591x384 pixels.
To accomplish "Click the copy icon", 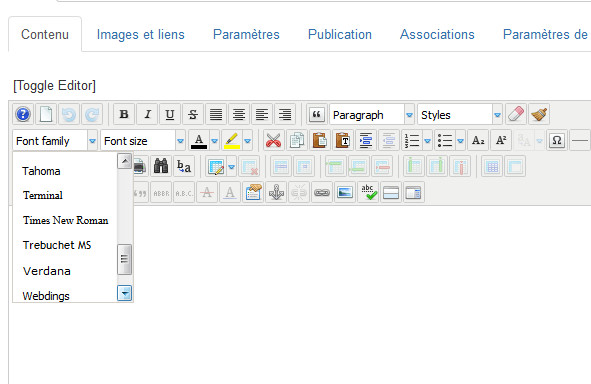I will (297, 141).
